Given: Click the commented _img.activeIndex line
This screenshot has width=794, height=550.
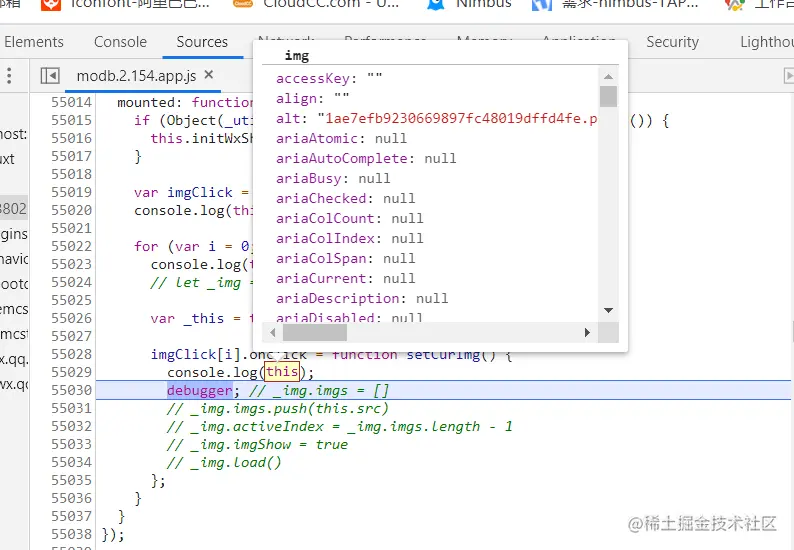Looking at the screenshot, I should [x=340, y=426].
